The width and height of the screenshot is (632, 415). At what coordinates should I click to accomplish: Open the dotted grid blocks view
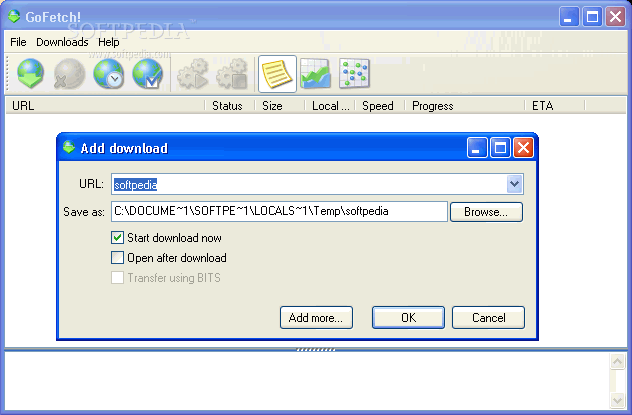354,74
